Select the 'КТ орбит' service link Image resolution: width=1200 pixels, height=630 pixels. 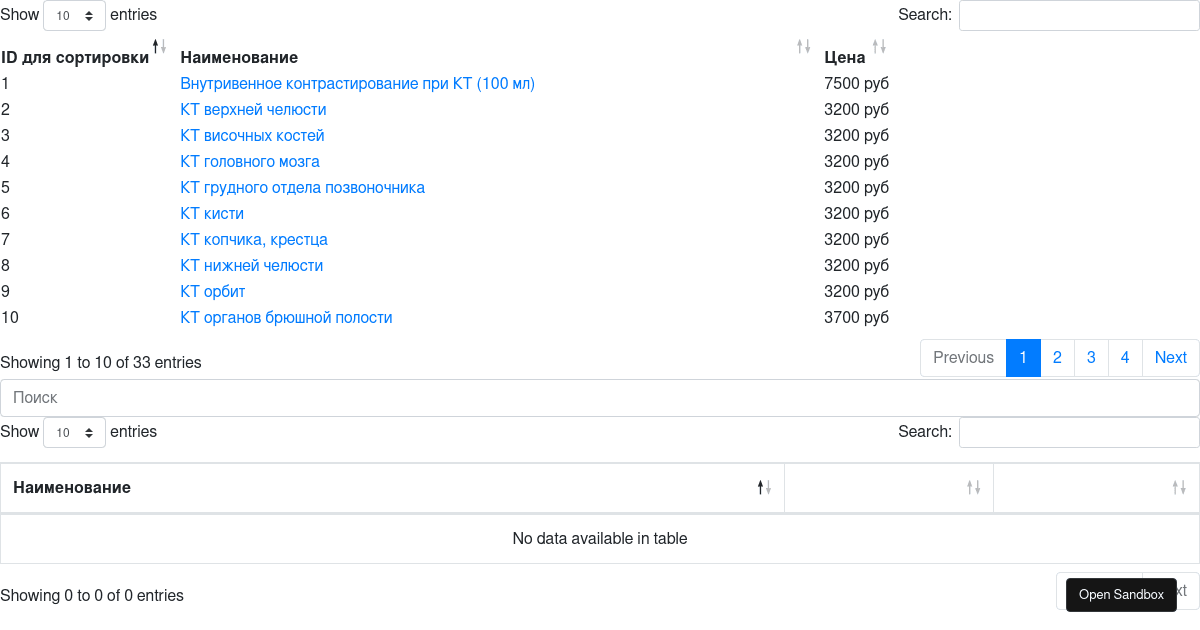coord(212,291)
